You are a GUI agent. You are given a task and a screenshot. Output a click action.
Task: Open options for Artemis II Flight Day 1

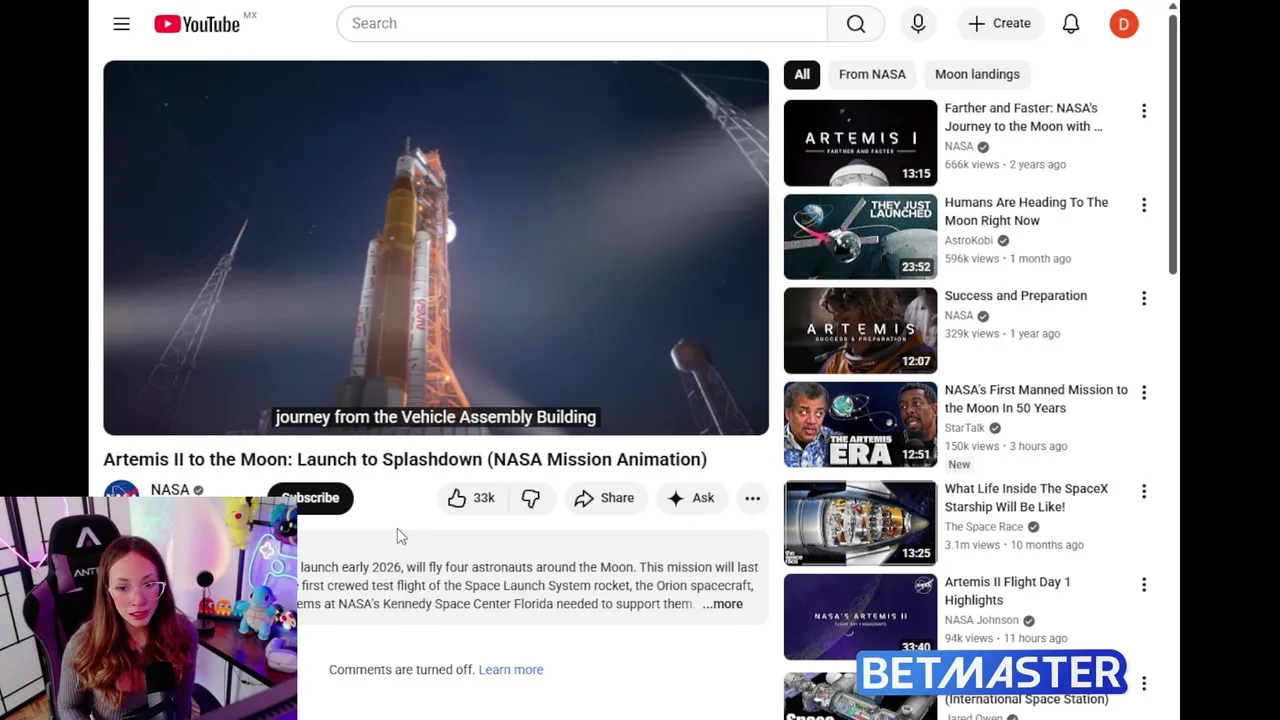[1144, 585]
